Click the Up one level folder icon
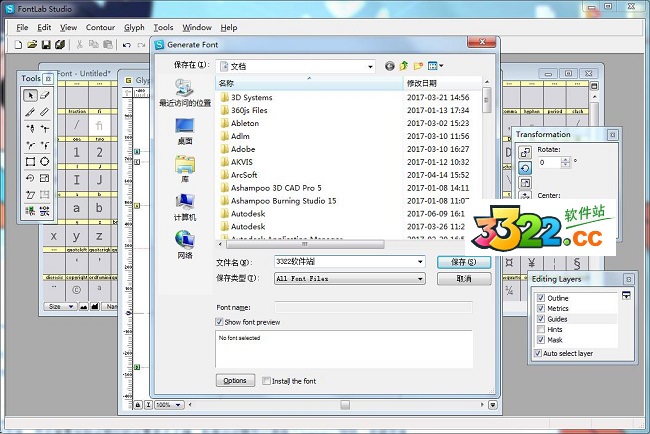Image resolution: width=650 pixels, height=434 pixels. pos(404,66)
